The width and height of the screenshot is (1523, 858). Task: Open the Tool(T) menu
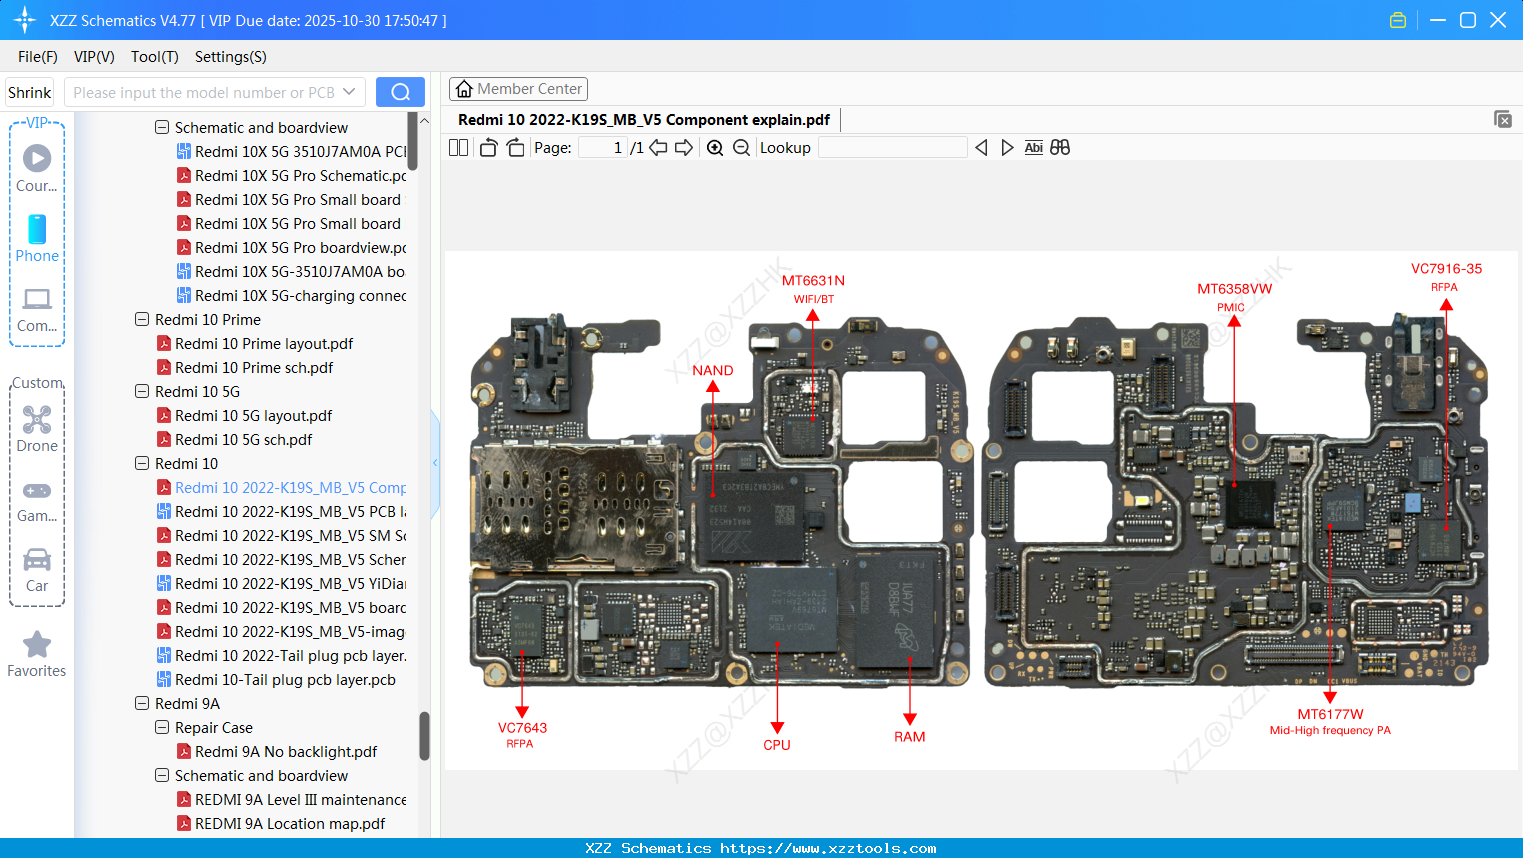click(x=154, y=57)
